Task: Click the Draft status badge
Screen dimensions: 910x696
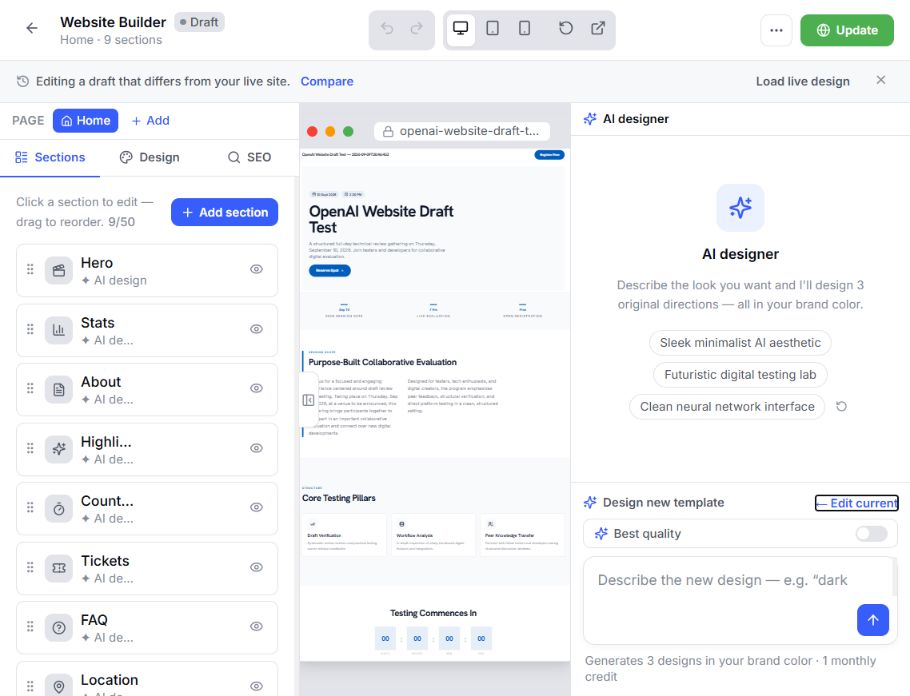Action: coord(199,22)
